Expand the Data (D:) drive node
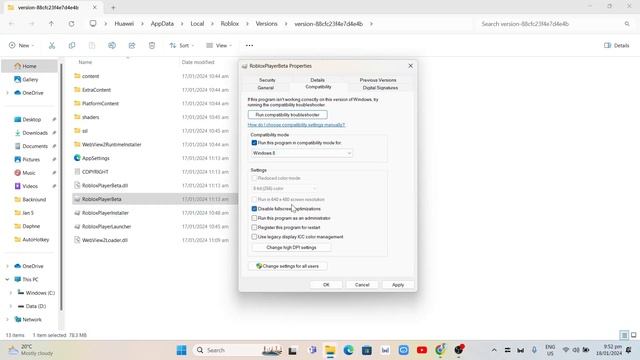Screen dimensions: 640x360 click(x=11, y=306)
